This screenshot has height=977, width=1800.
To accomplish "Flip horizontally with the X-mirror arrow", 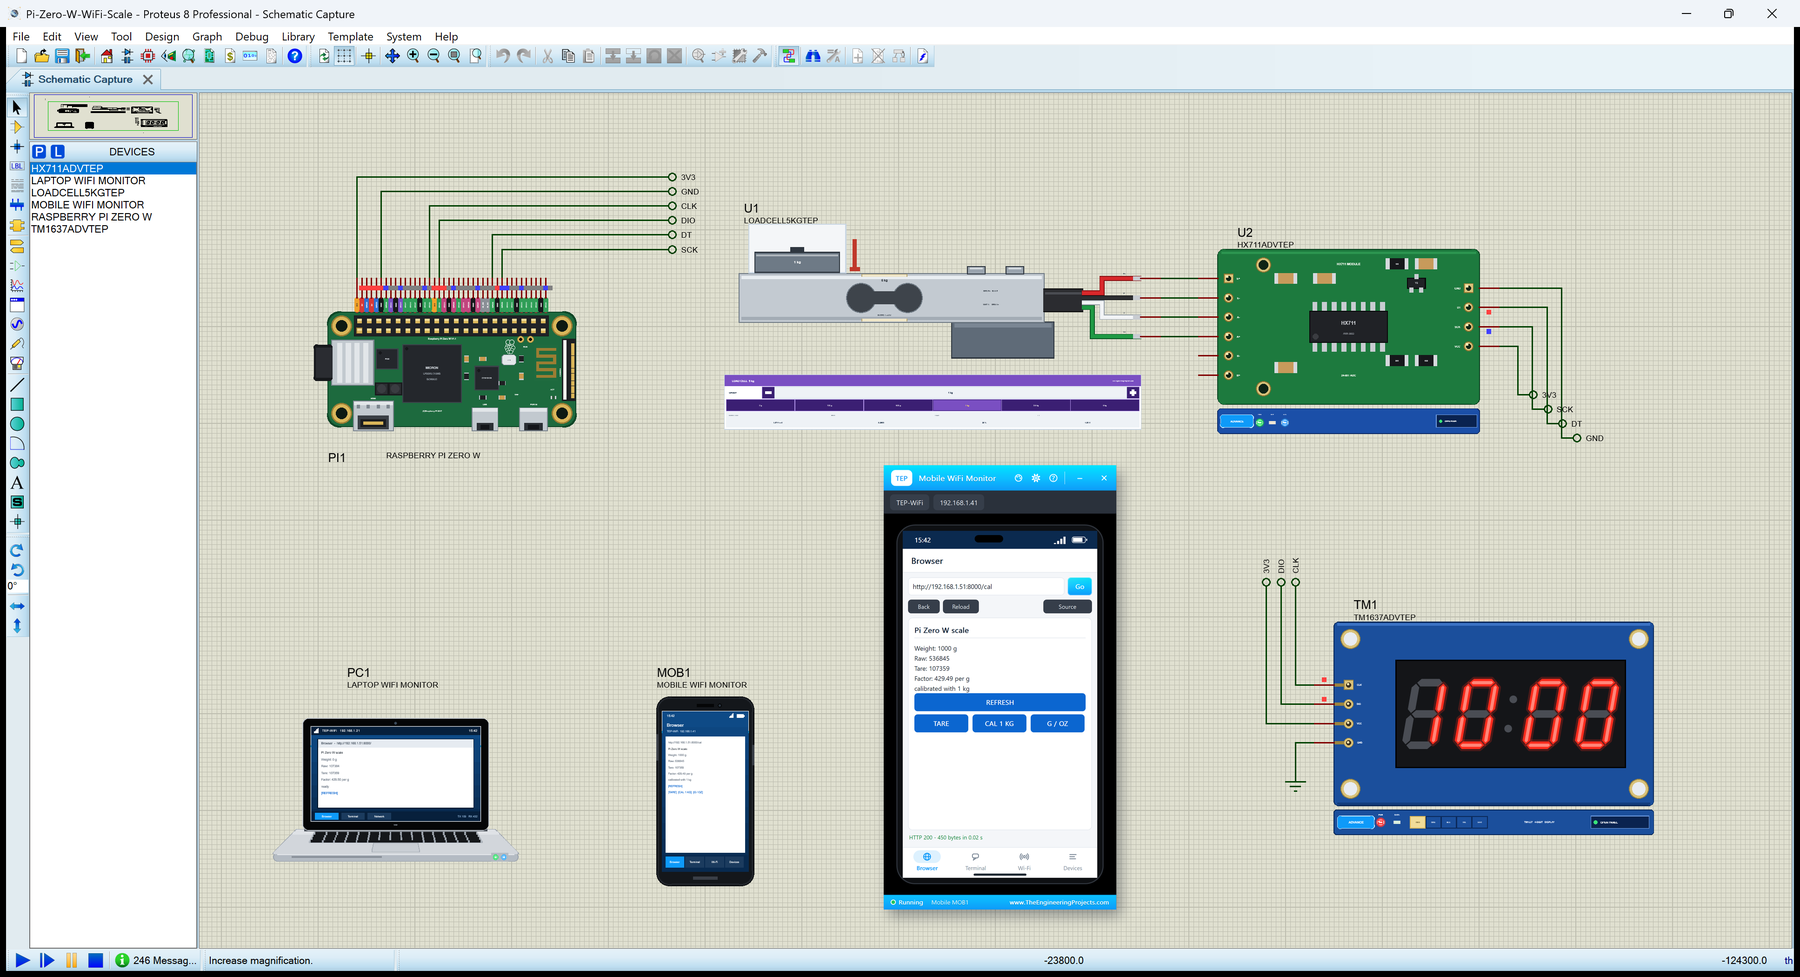I will click(17, 606).
